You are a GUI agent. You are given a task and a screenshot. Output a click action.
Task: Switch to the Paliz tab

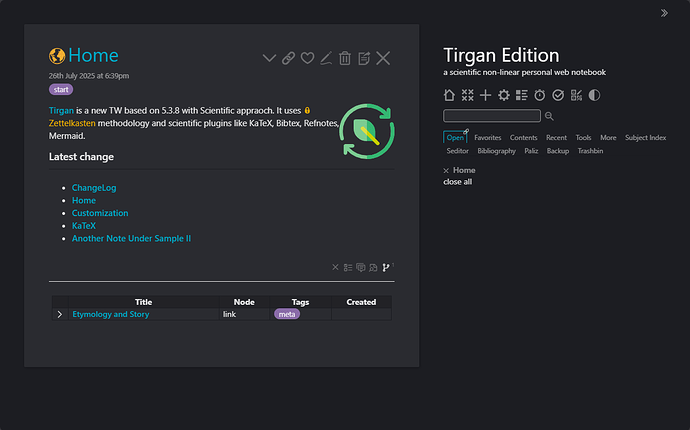click(x=531, y=151)
